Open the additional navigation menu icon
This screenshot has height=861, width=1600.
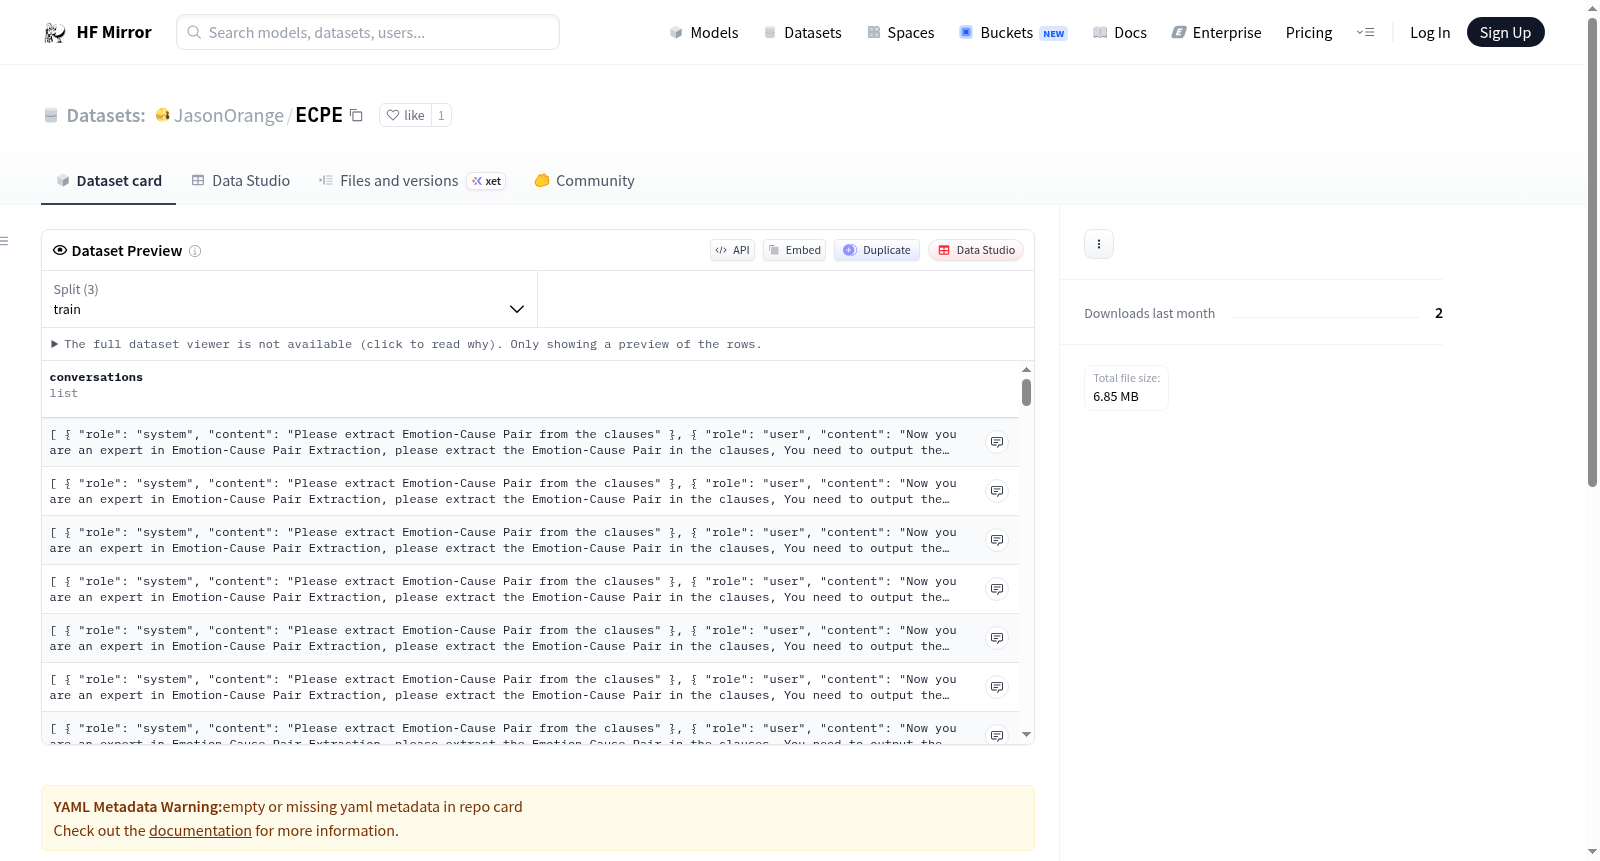(x=1365, y=32)
